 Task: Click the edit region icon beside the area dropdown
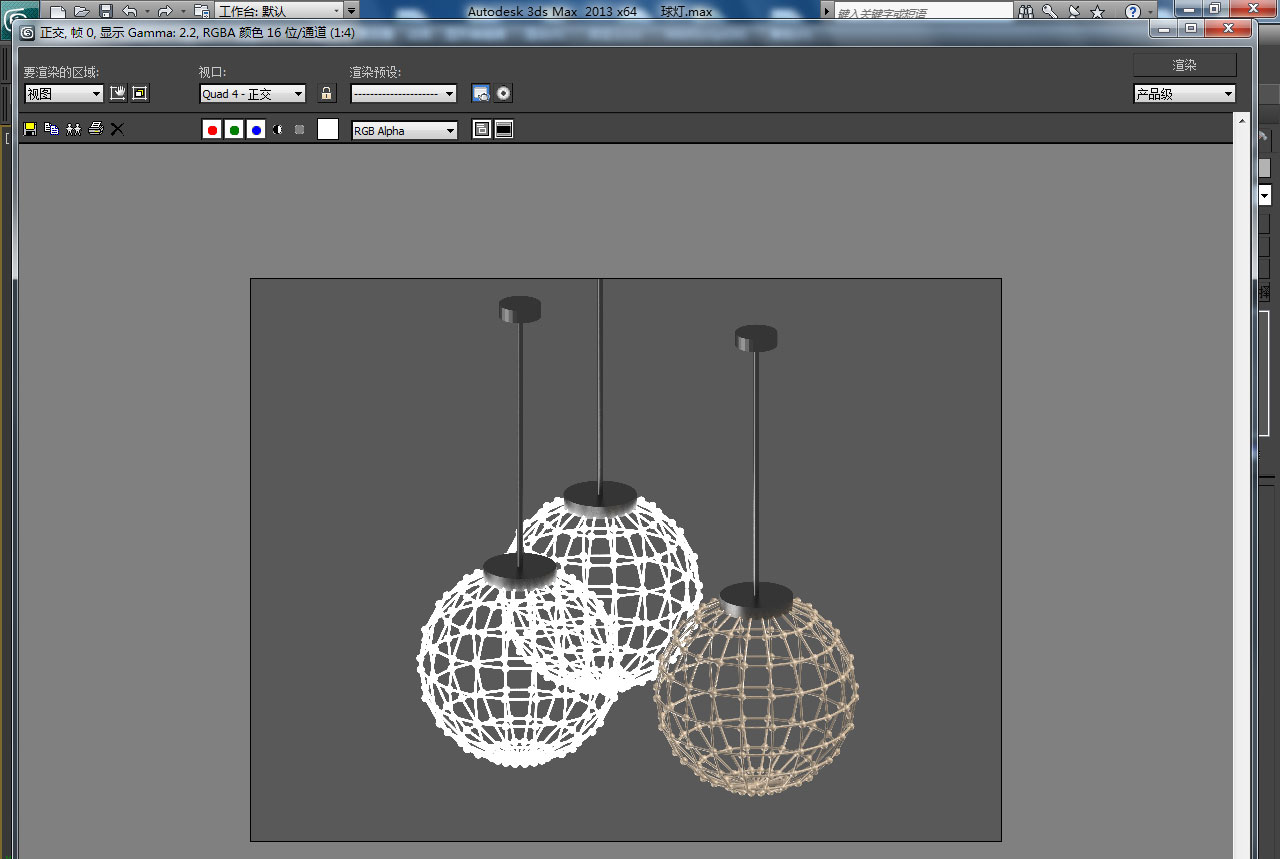point(118,93)
